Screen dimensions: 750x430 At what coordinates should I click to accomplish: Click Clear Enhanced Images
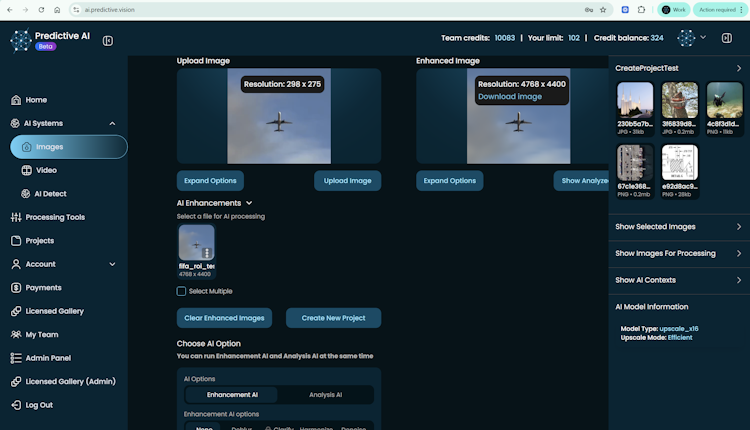(x=224, y=318)
